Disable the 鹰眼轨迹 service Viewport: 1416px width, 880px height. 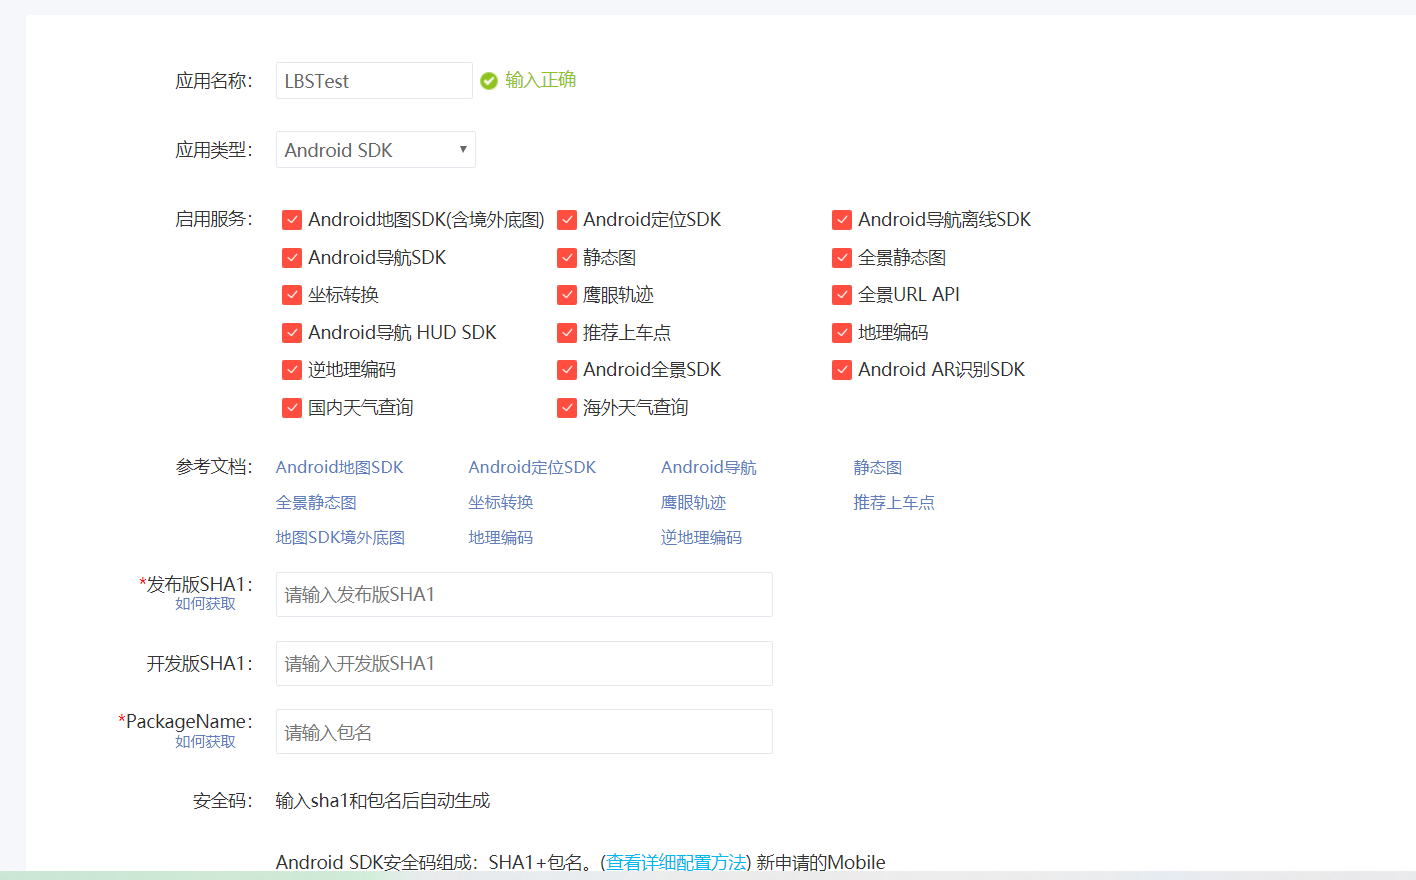pyautogui.click(x=566, y=294)
